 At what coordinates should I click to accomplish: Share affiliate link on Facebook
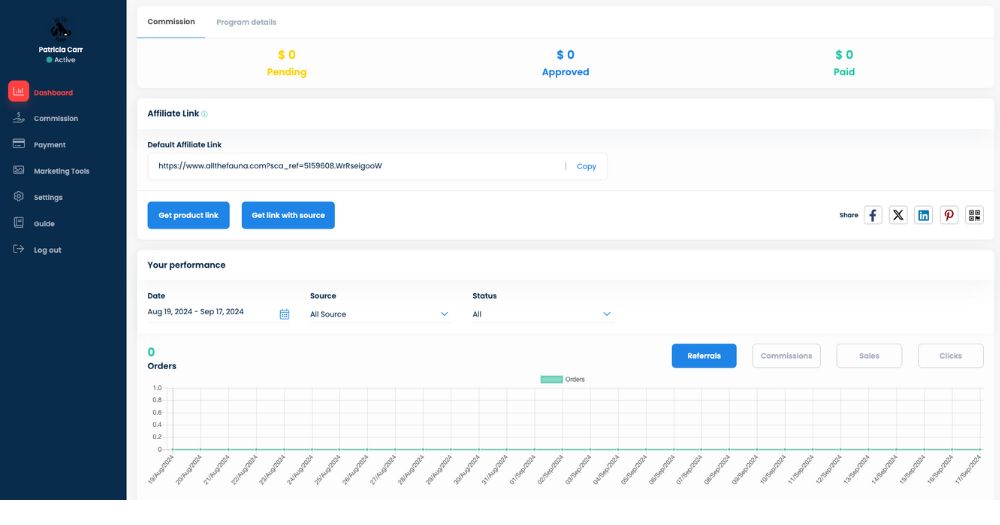point(873,215)
